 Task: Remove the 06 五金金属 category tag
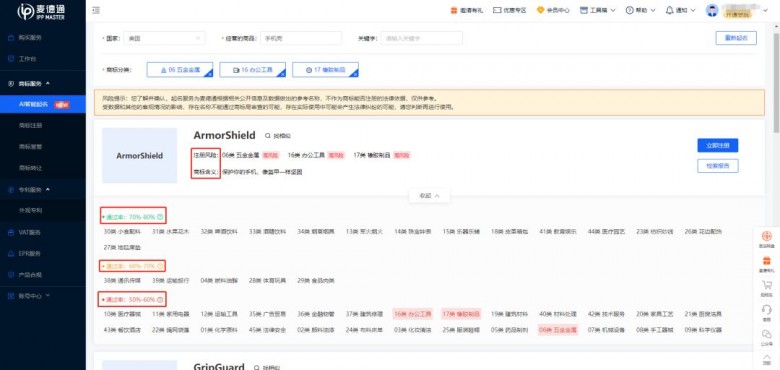pyautogui.click(x=210, y=74)
